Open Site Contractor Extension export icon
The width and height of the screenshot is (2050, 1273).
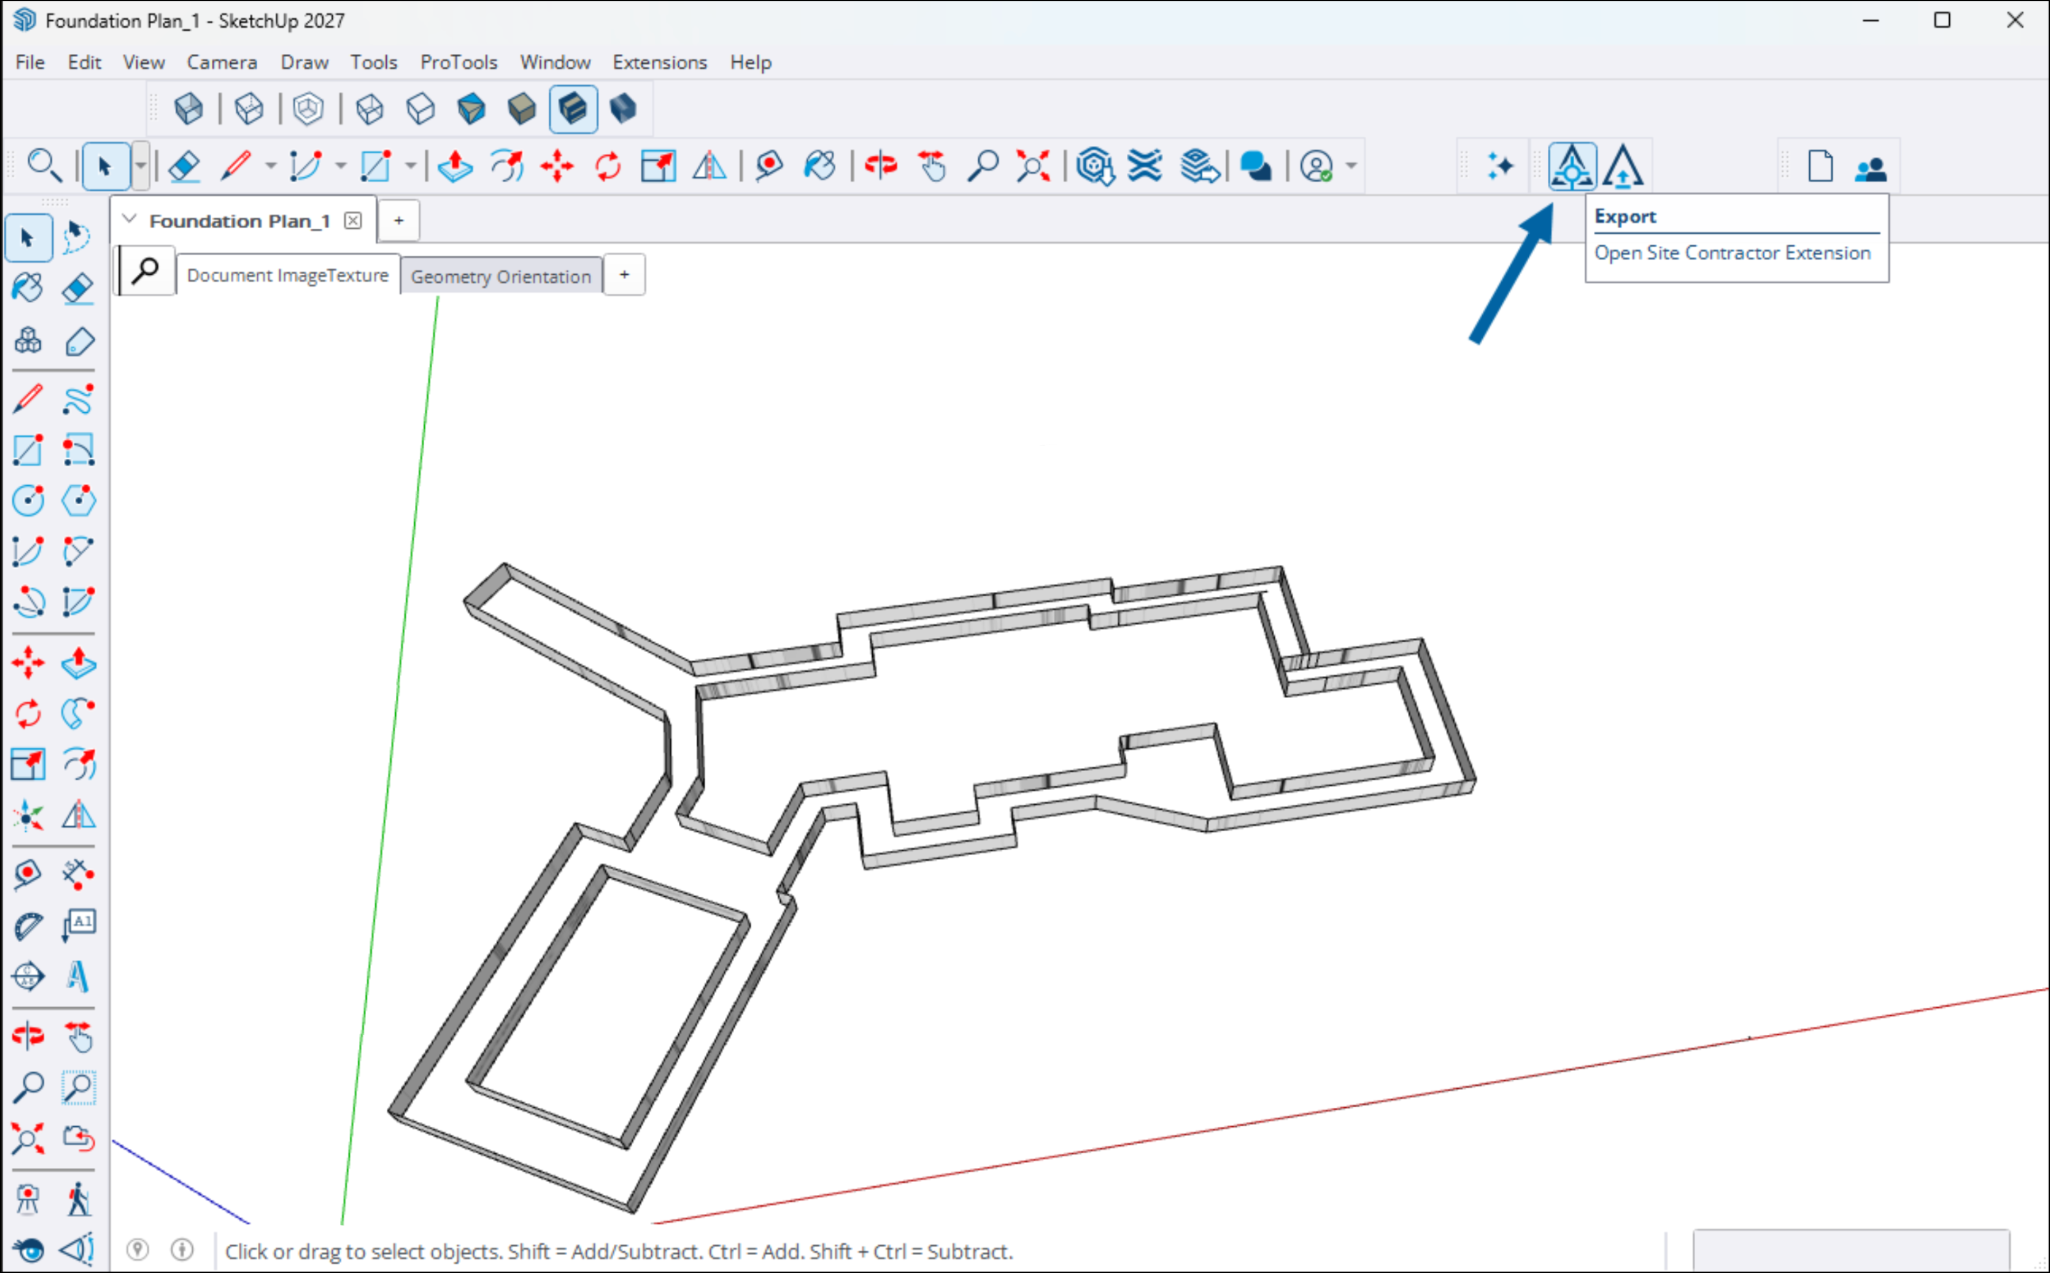[x=1572, y=166]
